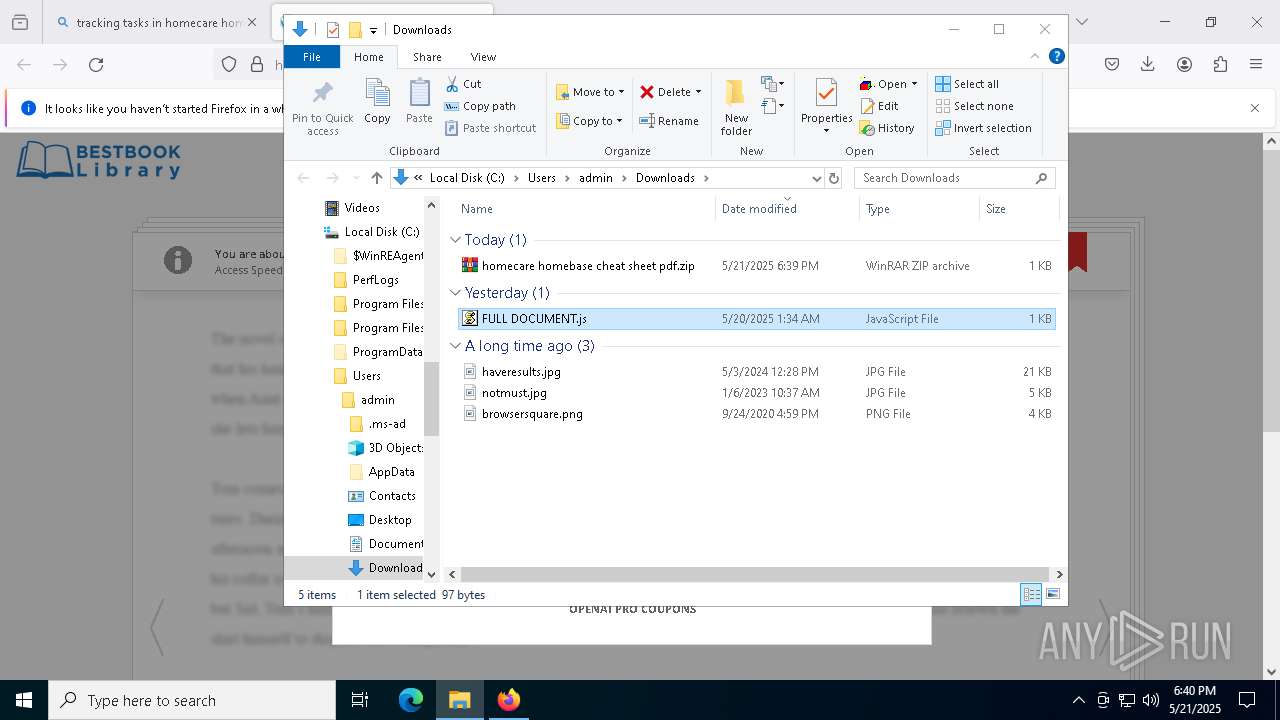Screen dimensions: 1280x720
Task: Click Paste shortcut in ribbon
Action: pos(490,128)
